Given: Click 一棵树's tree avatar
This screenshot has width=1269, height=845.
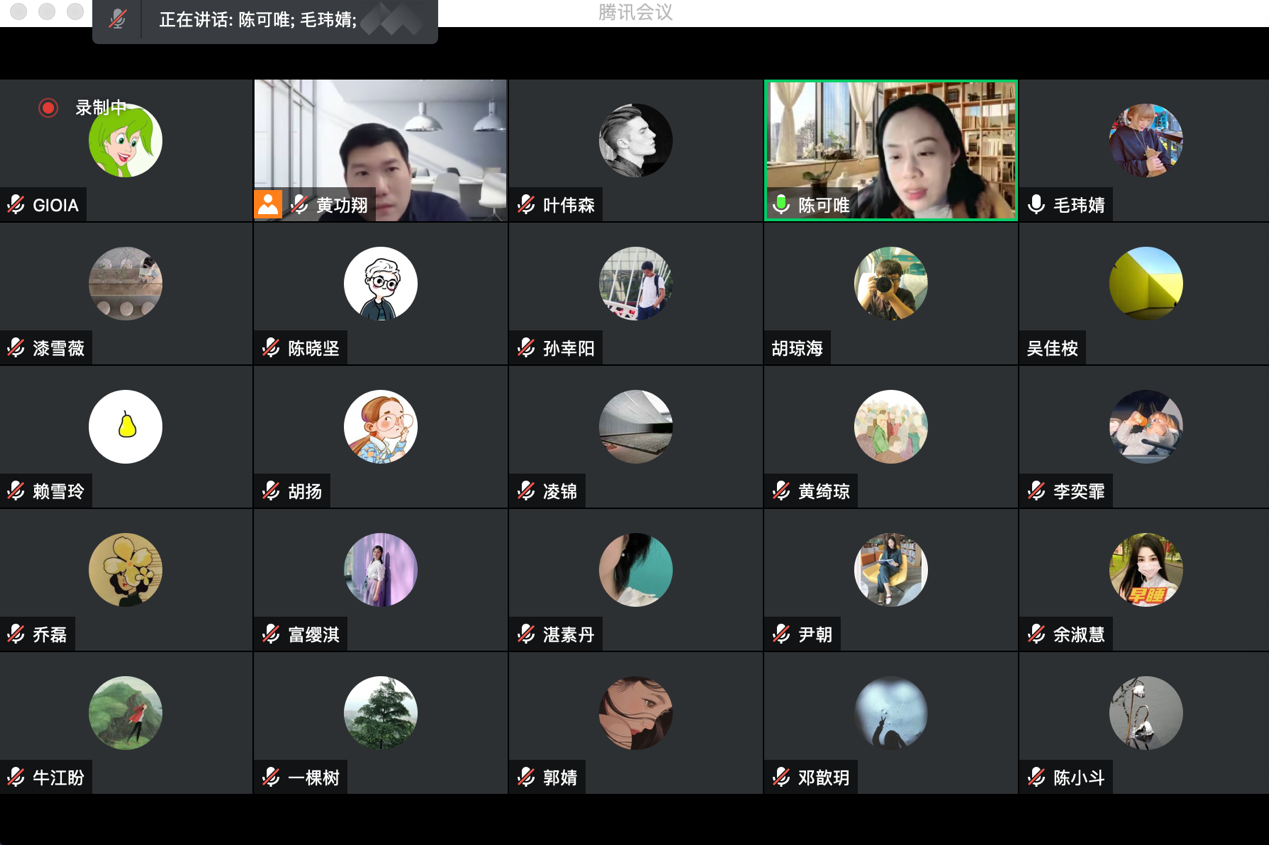Looking at the screenshot, I should click(x=380, y=713).
